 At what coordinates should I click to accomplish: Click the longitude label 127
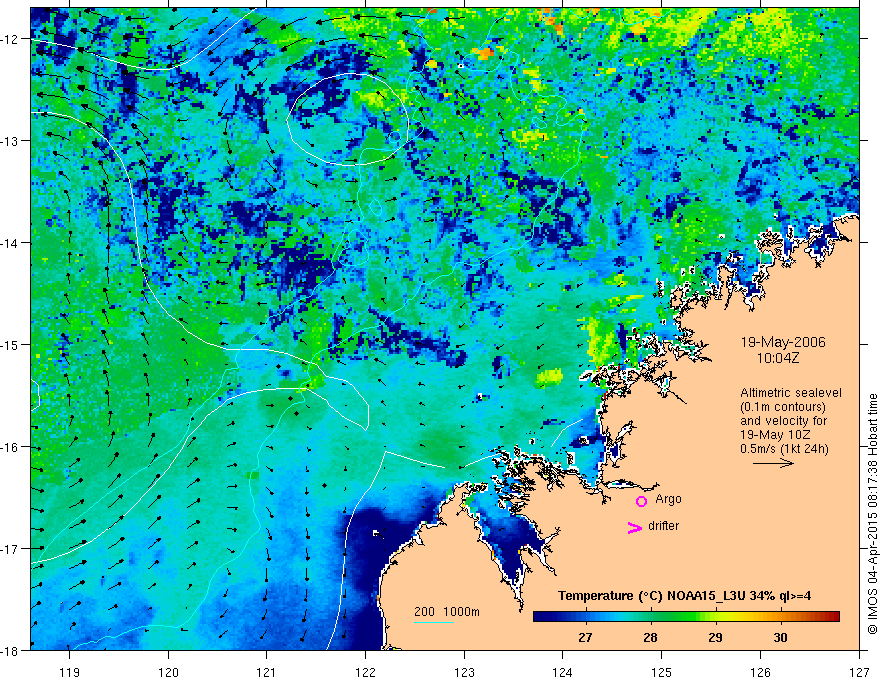click(x=859, y=672)
